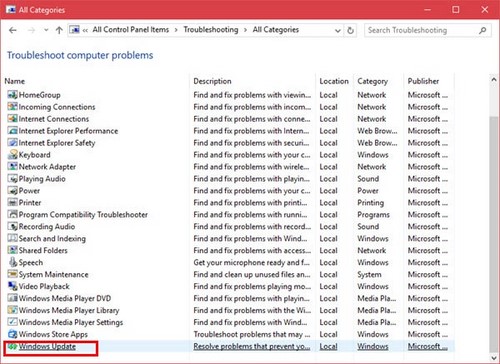
Task: Click the 'System' category cell
Action: point(369,275)
